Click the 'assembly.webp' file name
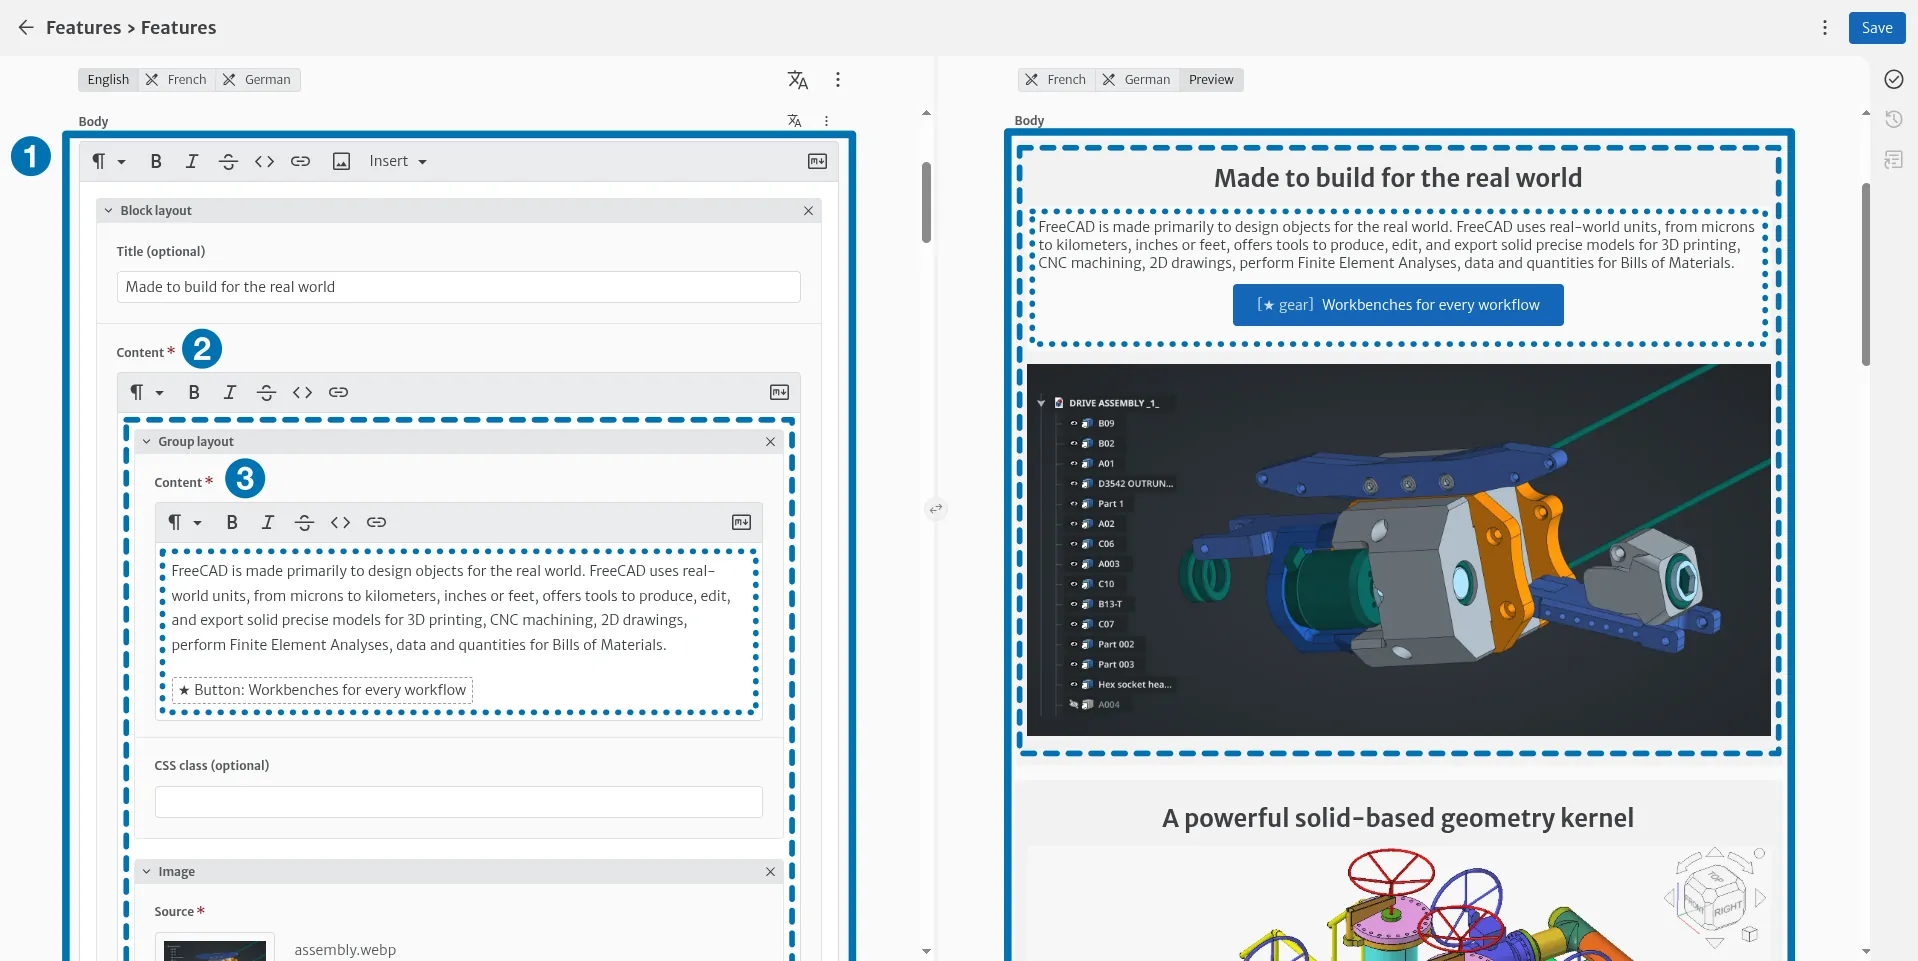Image resolution: width=1918 pixels, height=961 pixels. (345, 950)
